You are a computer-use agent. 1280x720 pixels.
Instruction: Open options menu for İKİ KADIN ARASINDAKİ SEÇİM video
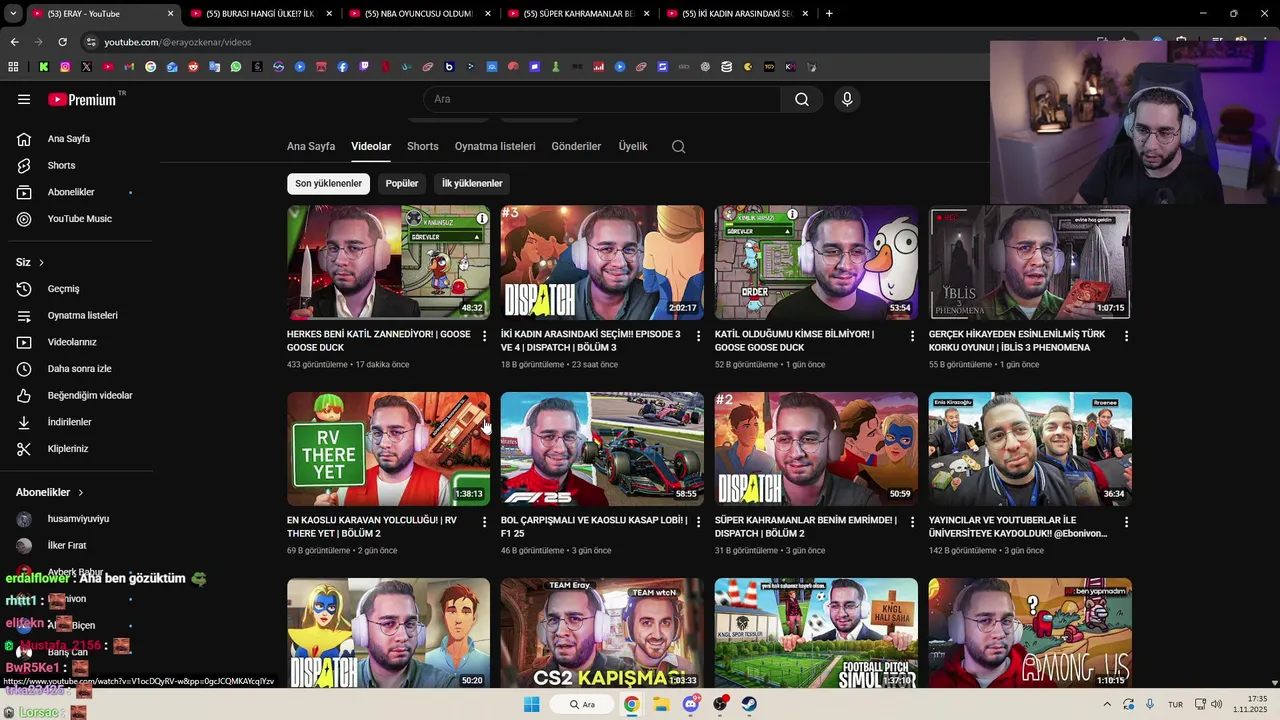click(699, 336)
